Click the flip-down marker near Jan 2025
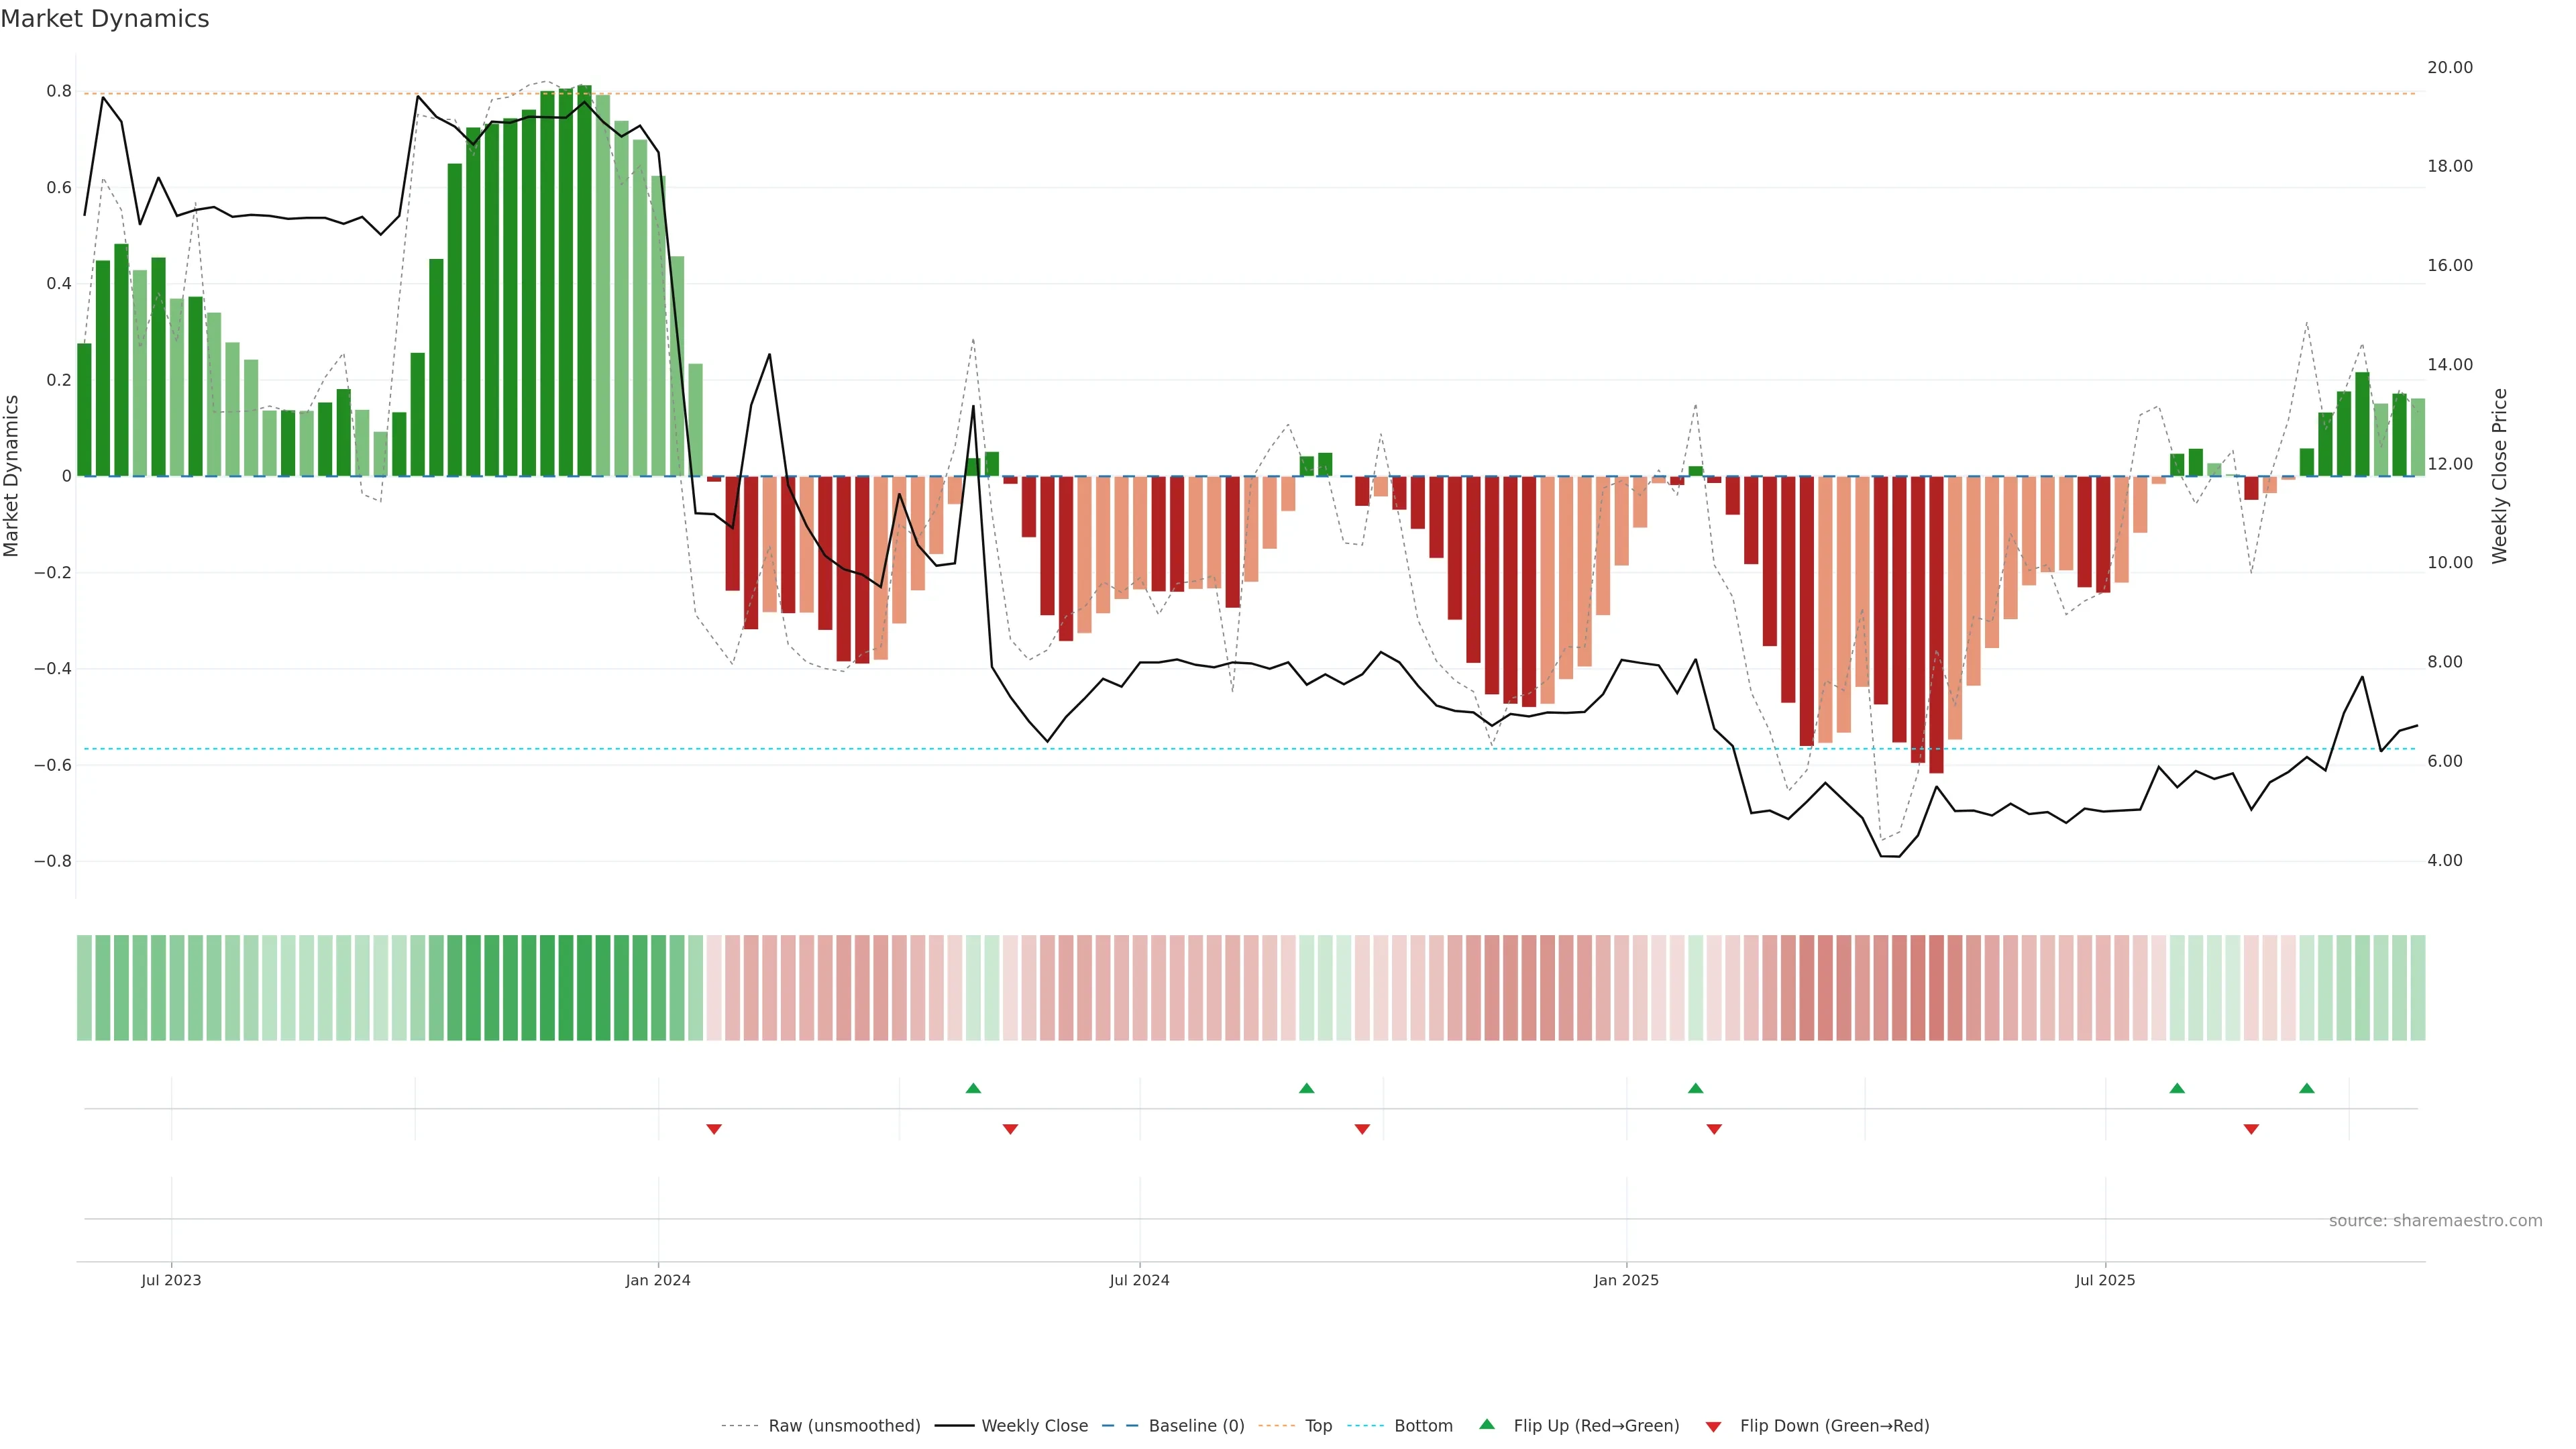 [1714, 1129]
